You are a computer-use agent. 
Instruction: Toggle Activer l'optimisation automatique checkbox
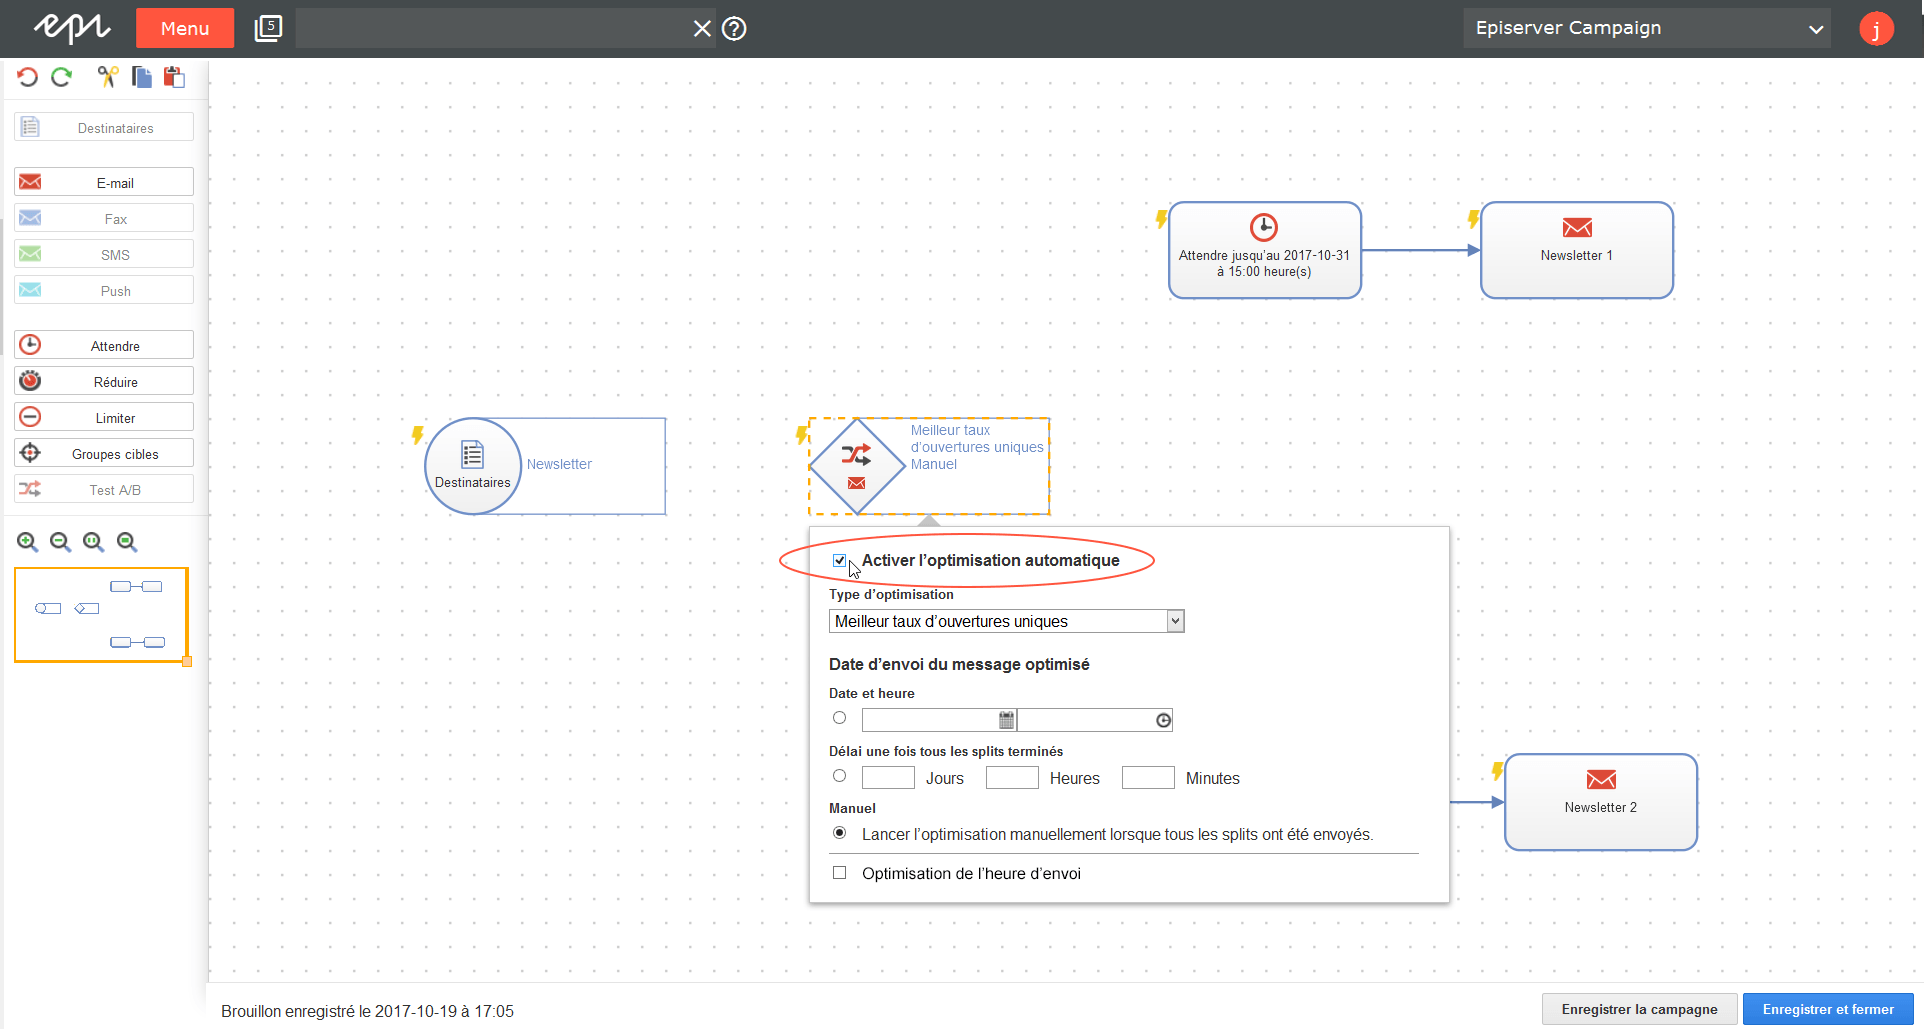click(x=840, y=560)
